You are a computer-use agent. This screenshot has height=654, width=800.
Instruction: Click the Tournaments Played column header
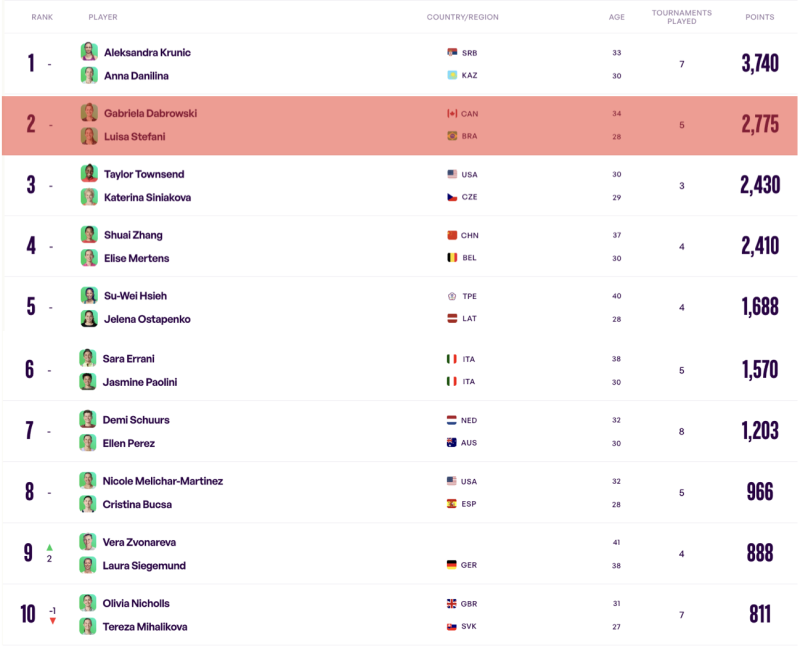click(x=681, y=17)
